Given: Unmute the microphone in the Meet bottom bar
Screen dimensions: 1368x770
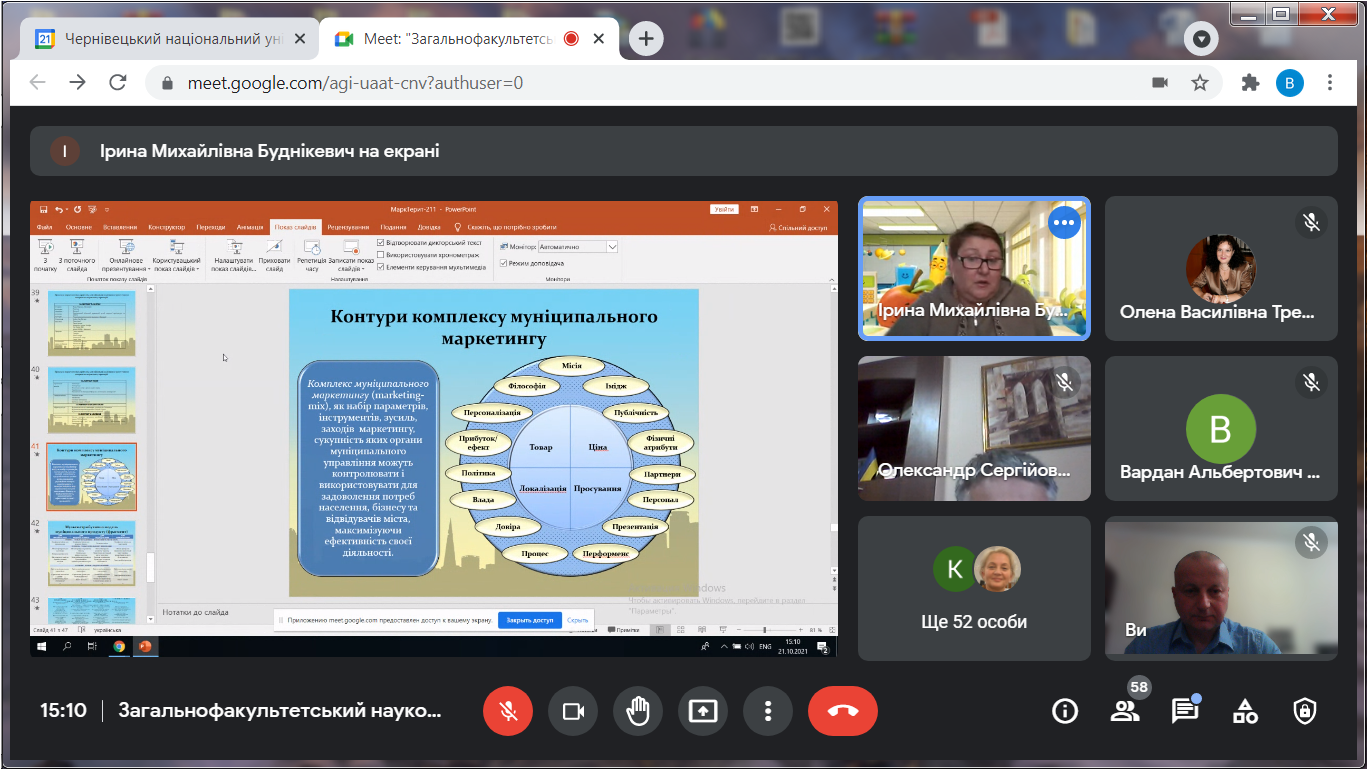Looking at the screenshot, I should (x=508, y=711).
